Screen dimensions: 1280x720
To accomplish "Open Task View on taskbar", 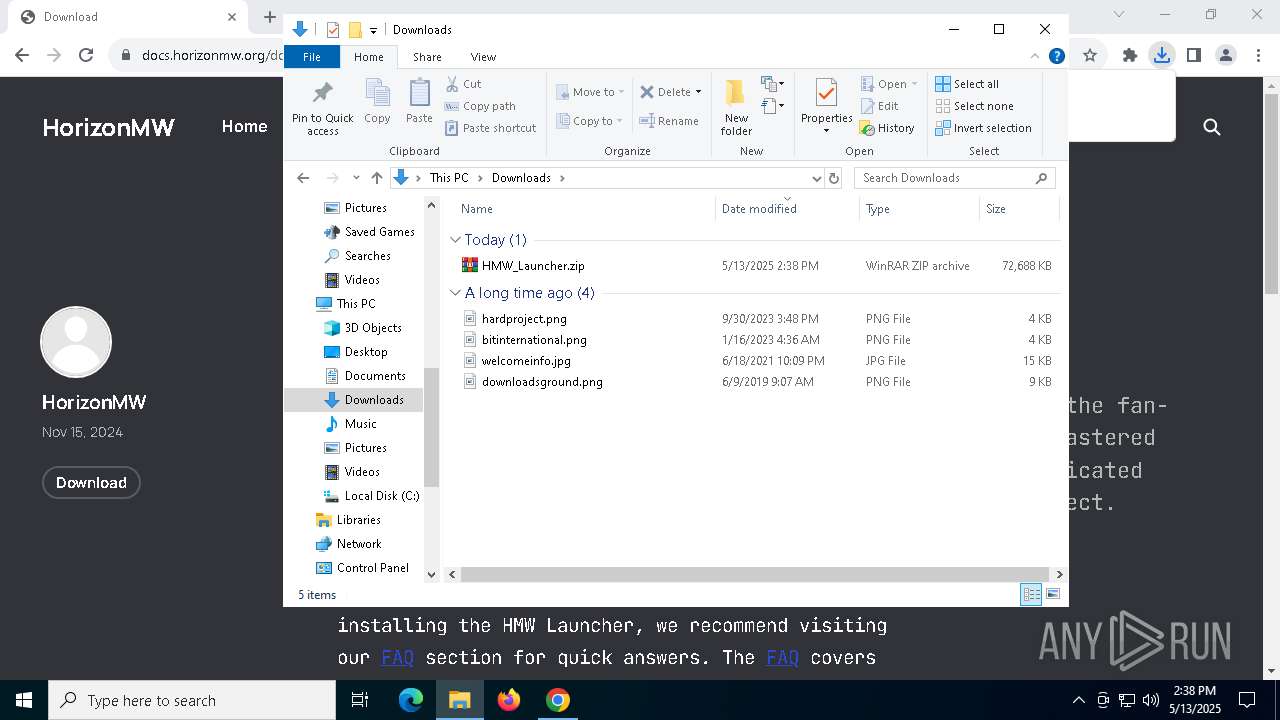I will tap(360, 700).
